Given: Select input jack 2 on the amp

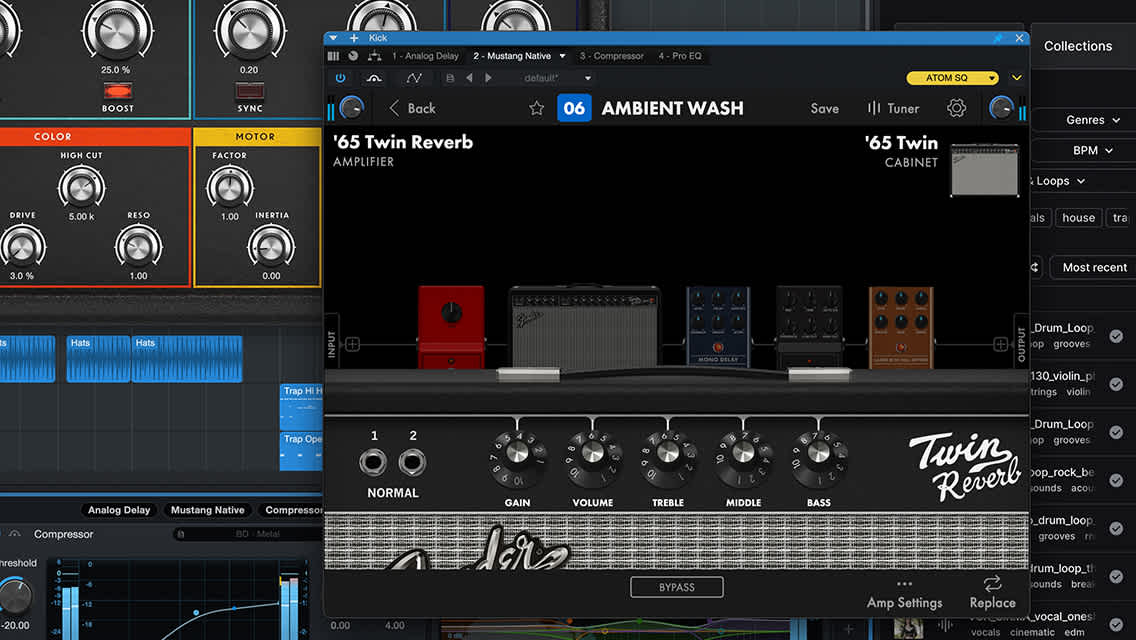Looking at the screenshot, I should (412, 462).
